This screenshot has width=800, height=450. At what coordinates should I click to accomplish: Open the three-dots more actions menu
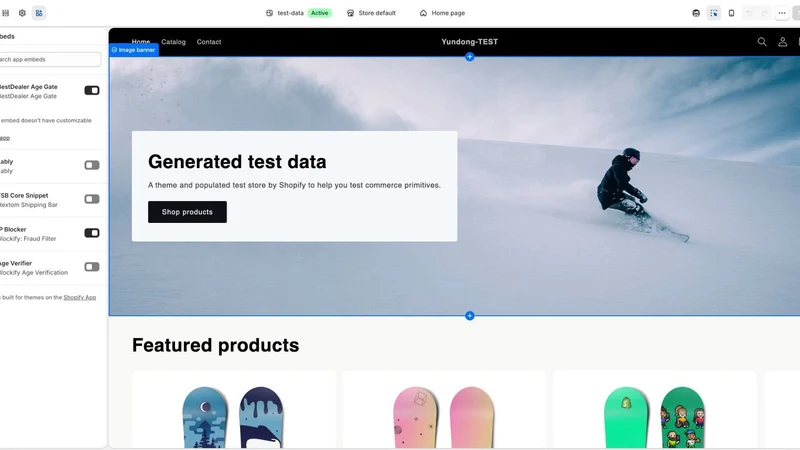[x=782, y=13]
